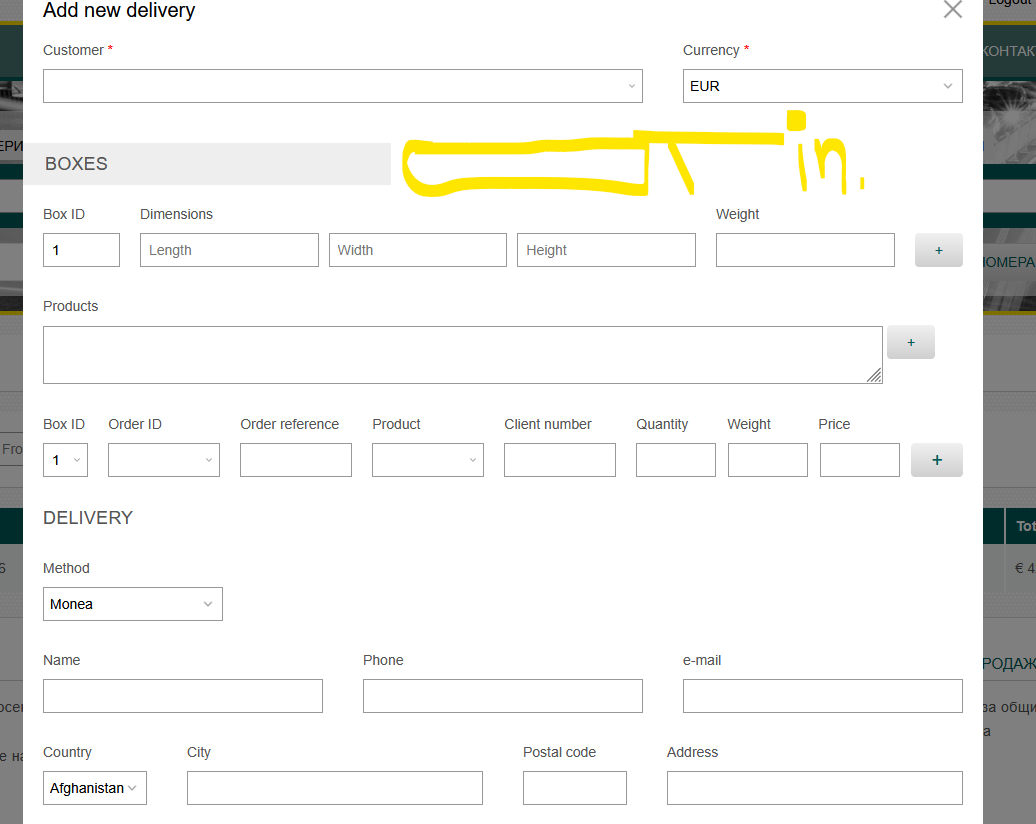Click the e-mail input field
The image size is (1036, 824).
coord(822,696)
